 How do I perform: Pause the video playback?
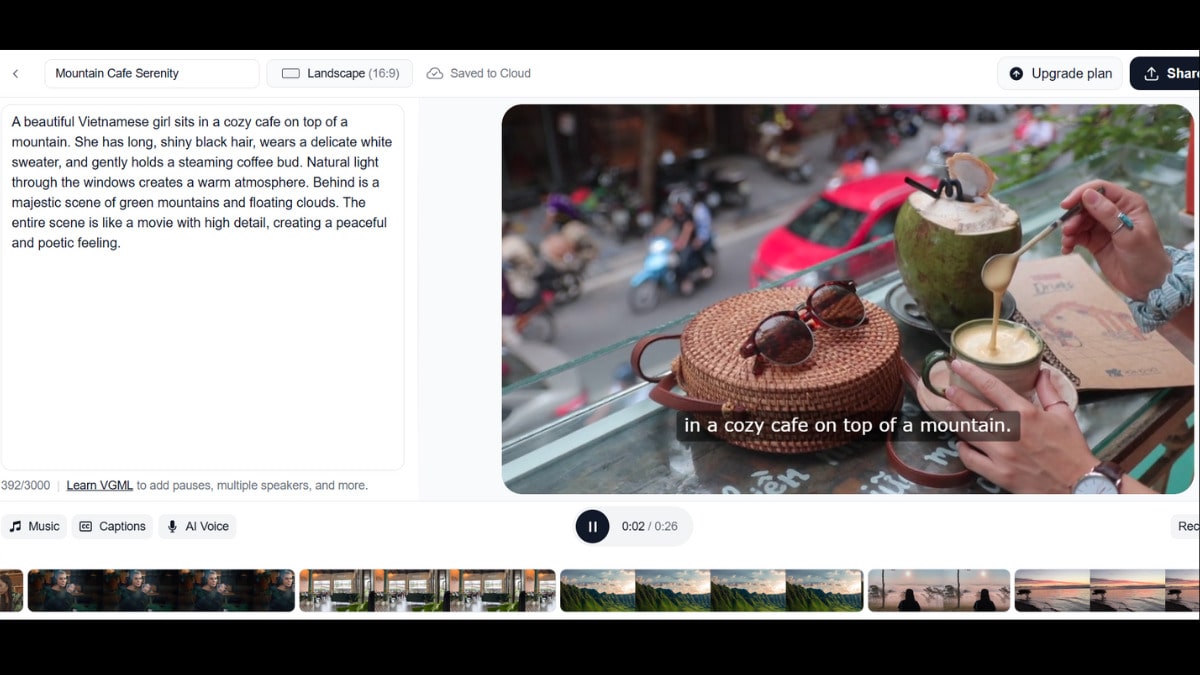[592, 526]
